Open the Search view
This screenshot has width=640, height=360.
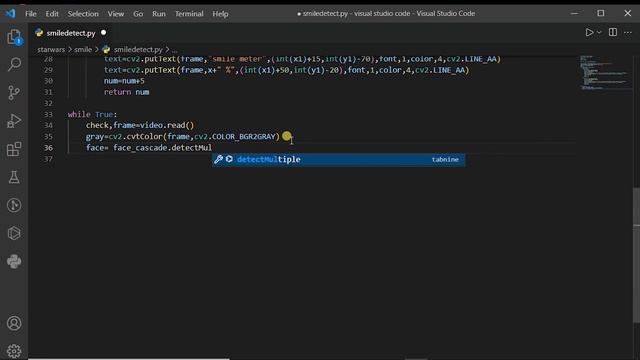(x=14, y=64)
